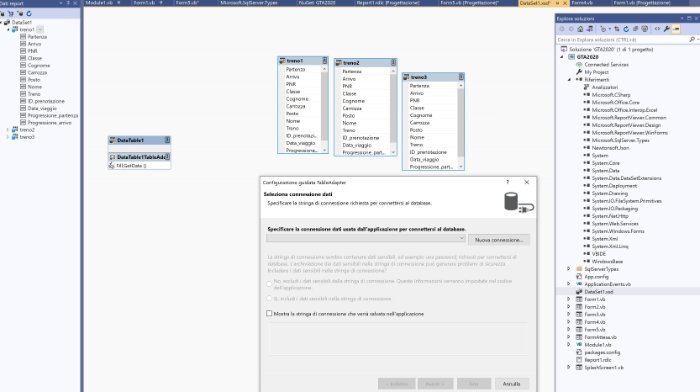Screen dimensions: 700x392
Task: Close the TableAdapter configuration wizard dialog
Action: [527, 182]
